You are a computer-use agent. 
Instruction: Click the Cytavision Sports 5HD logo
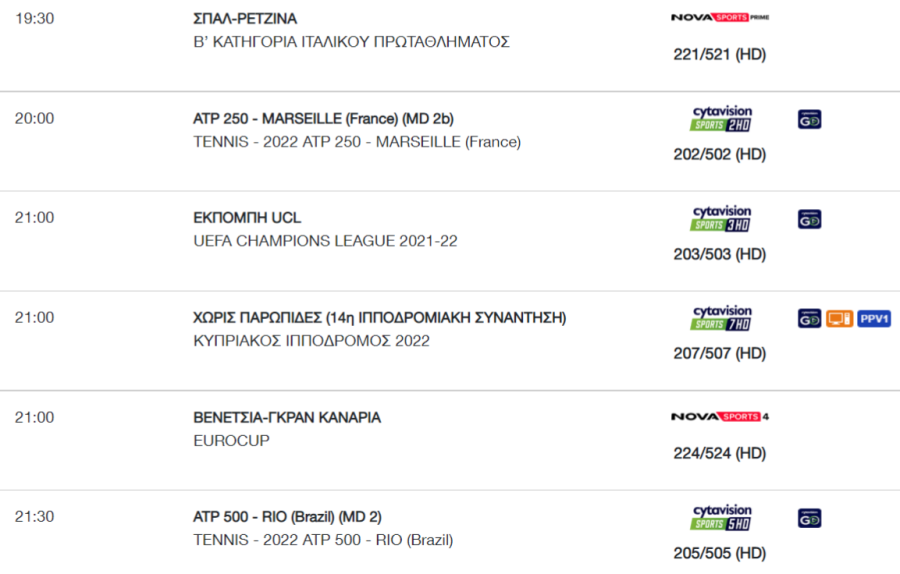721,517
